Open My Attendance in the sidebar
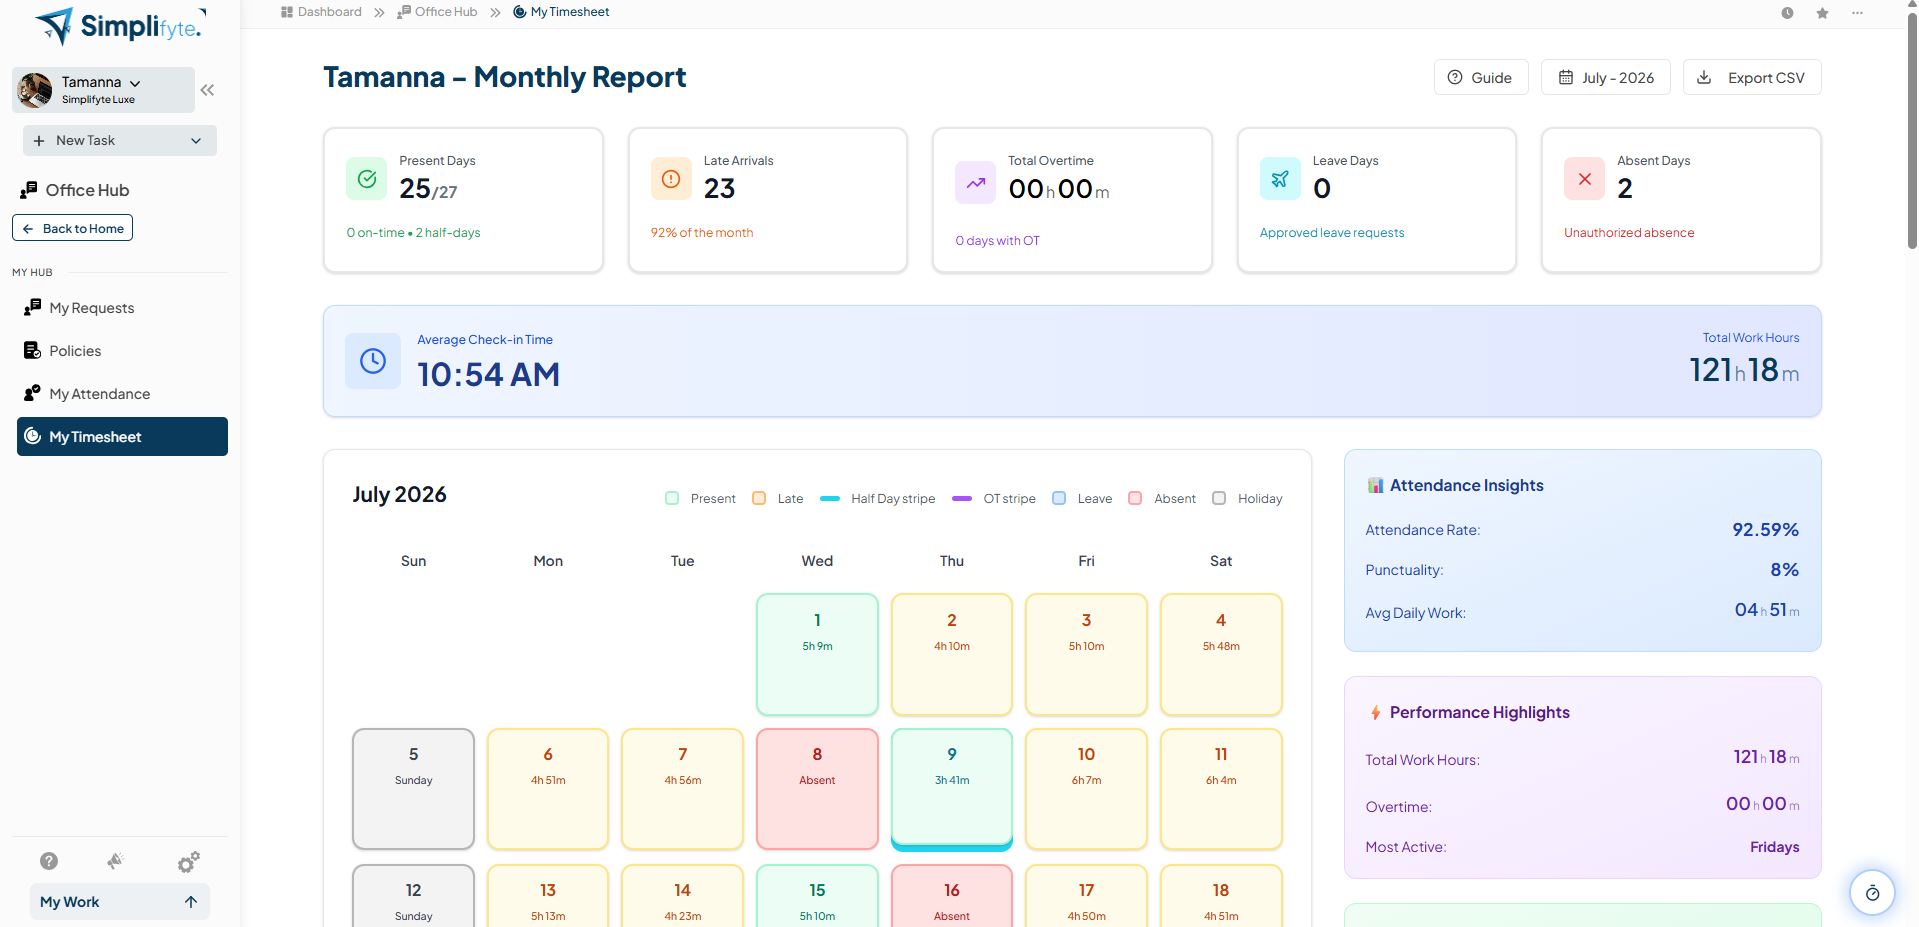This screenshot has height=927, width=1919. pyautogui.click(x=122, y=394)
